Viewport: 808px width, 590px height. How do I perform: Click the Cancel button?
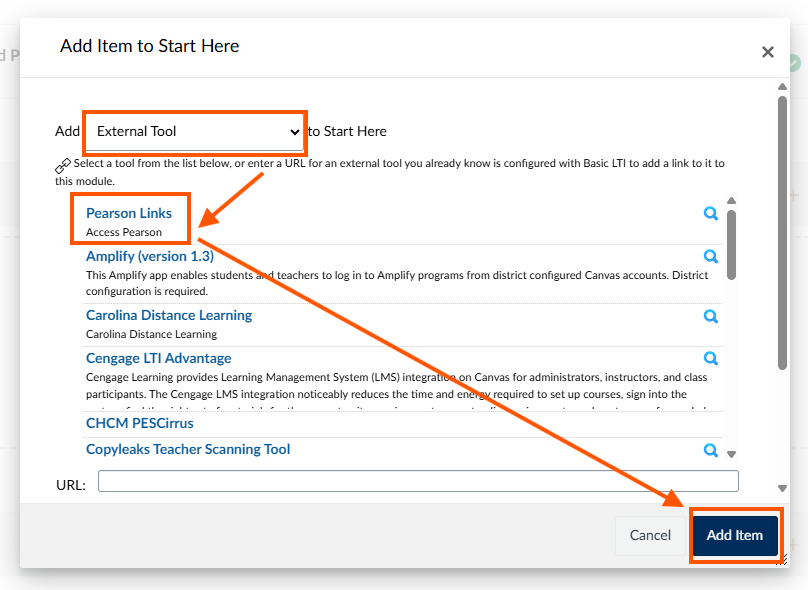pyautogui.click(x=650, y=535)
